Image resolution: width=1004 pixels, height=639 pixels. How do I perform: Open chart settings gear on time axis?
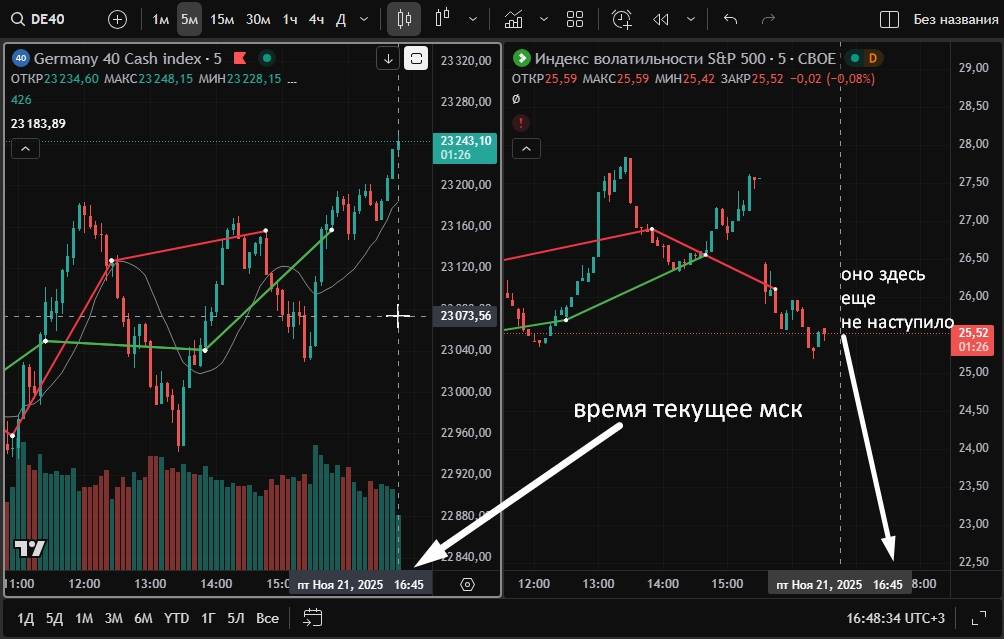point(467,584)
